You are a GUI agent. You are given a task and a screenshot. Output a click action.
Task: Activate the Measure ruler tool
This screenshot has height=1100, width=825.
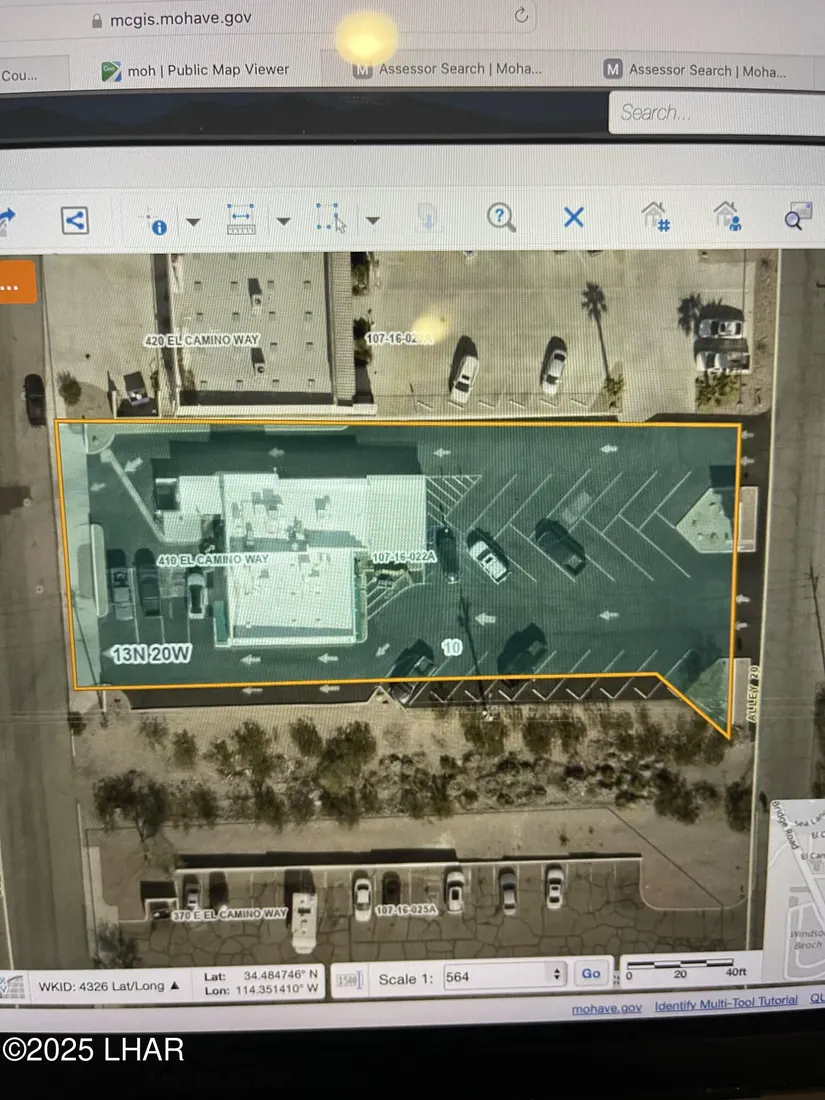[x=241, y=219]
